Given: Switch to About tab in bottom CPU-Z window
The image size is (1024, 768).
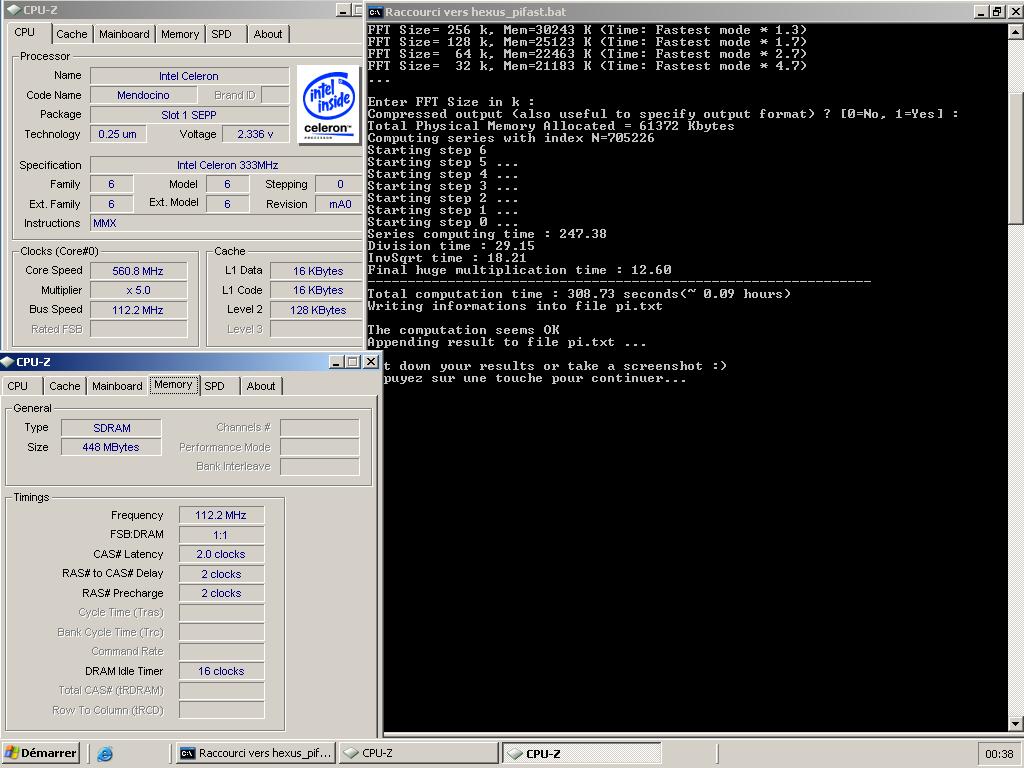Looking at the screenshot, I should (x=261, y=386).
